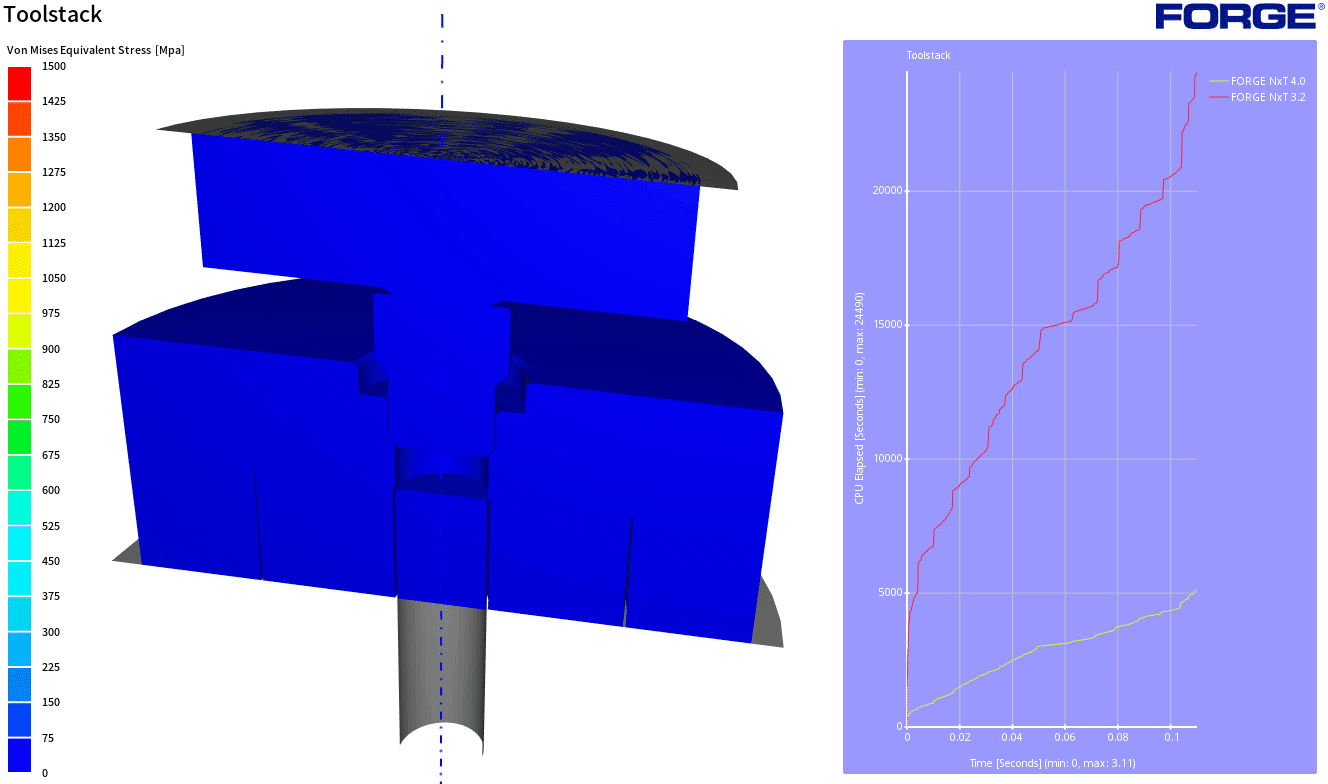
Task: Click the CPU Elapsed y-axis label
Action: click(x=859, y=398)
